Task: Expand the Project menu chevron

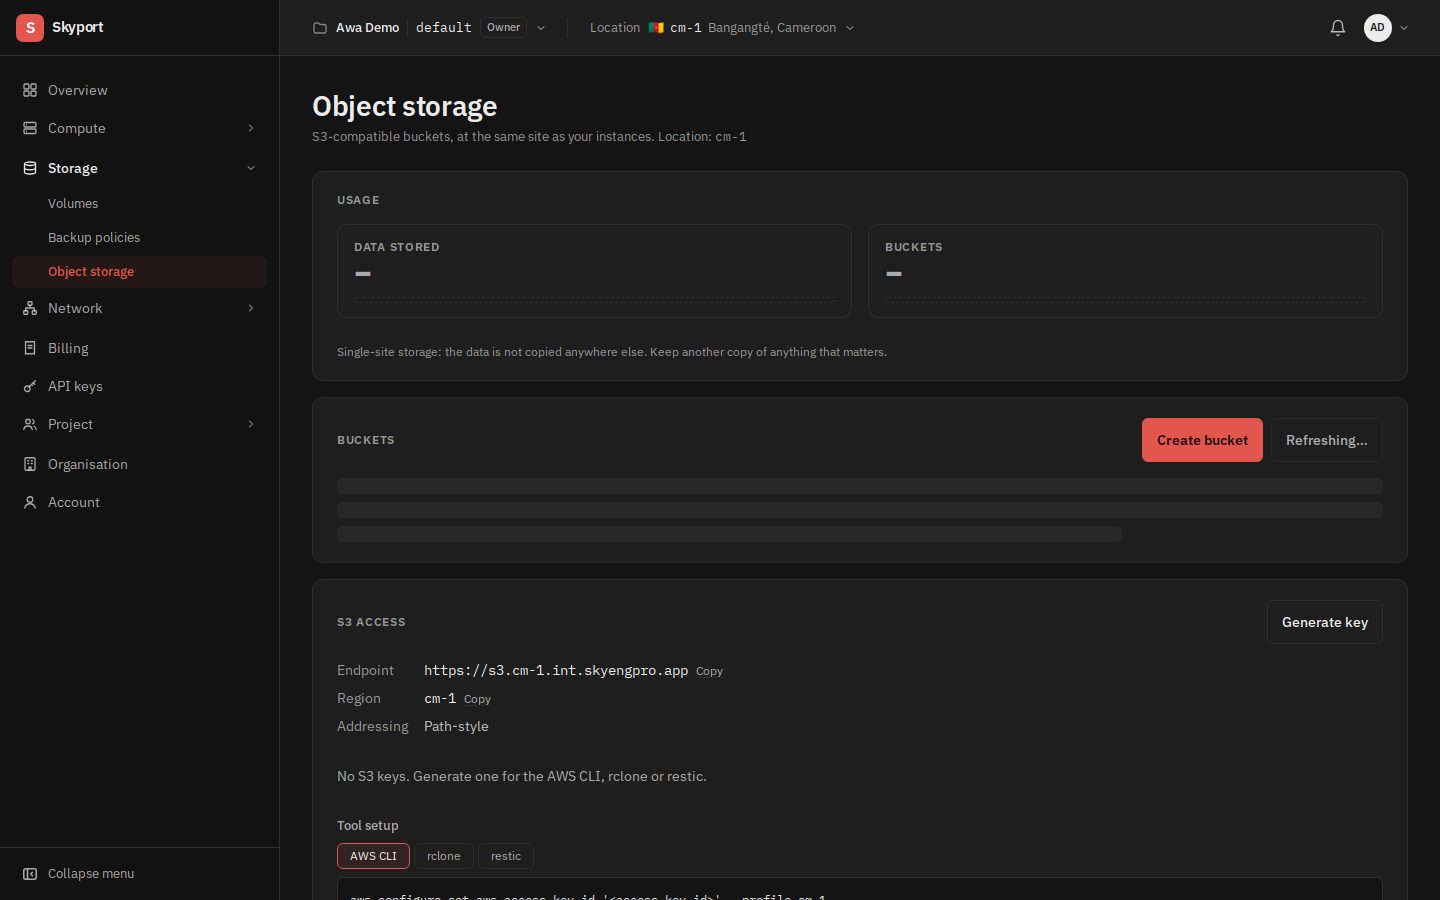Action: click(251, 424)
